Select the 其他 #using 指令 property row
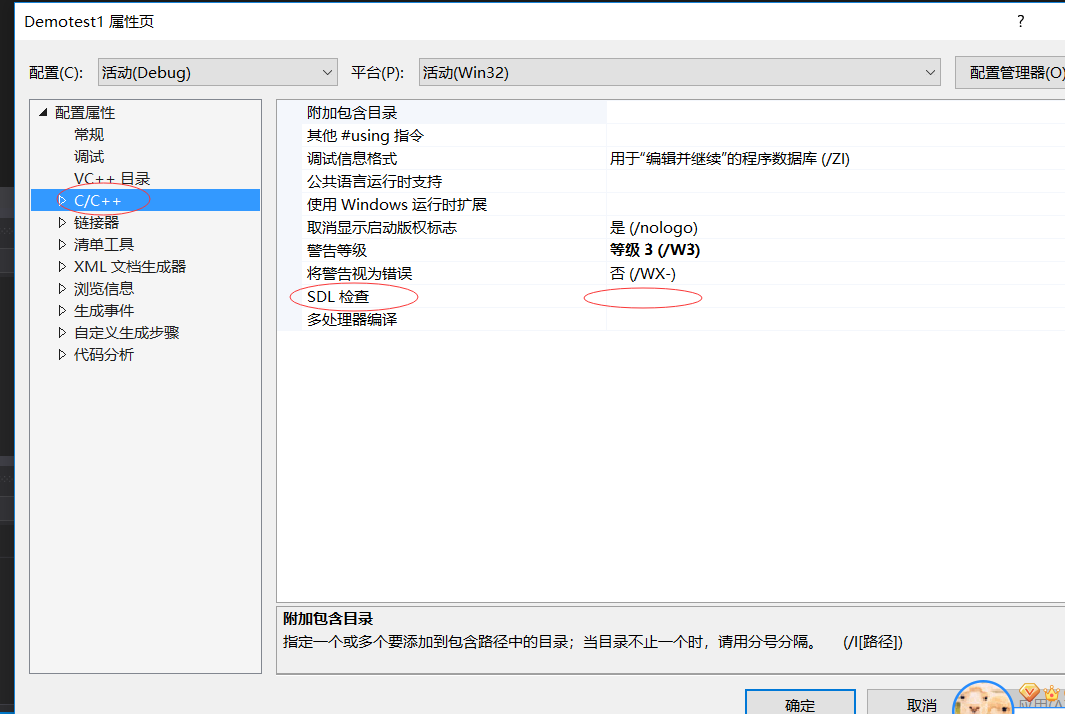Viewport: 1065px width, 714px height. click(454, 135)
